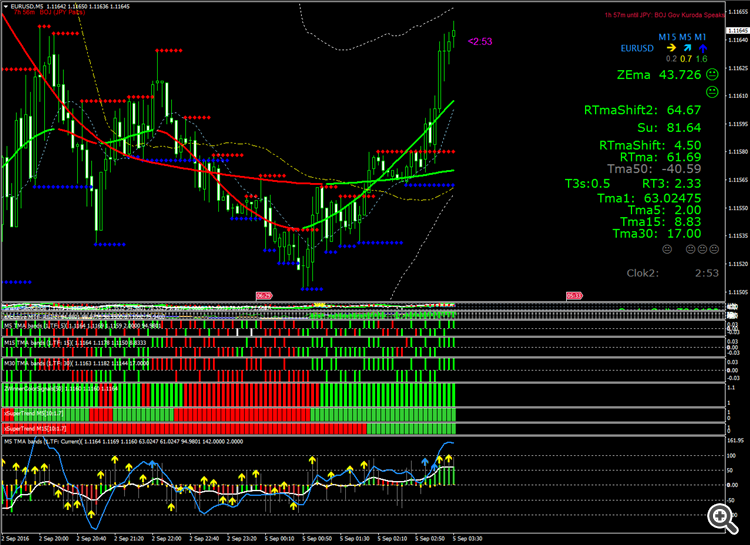Click the 'Tma15: 8.83' readout
Image resolution: width=750 pixels, height=545 pixels.
661,222
